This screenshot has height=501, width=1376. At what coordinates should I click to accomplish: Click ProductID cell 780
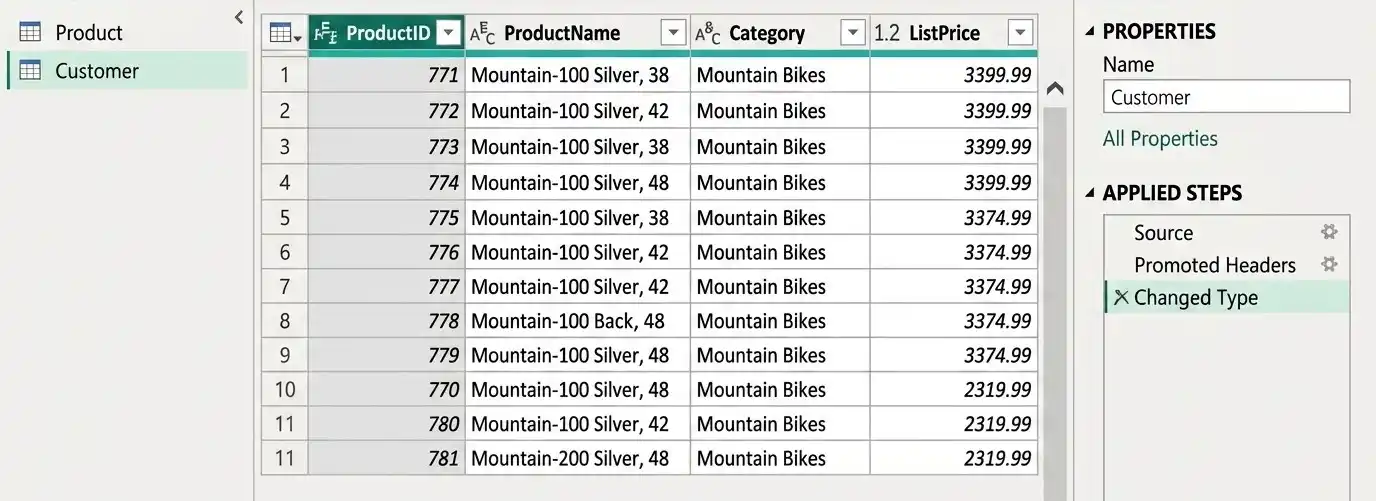(387, 424)
